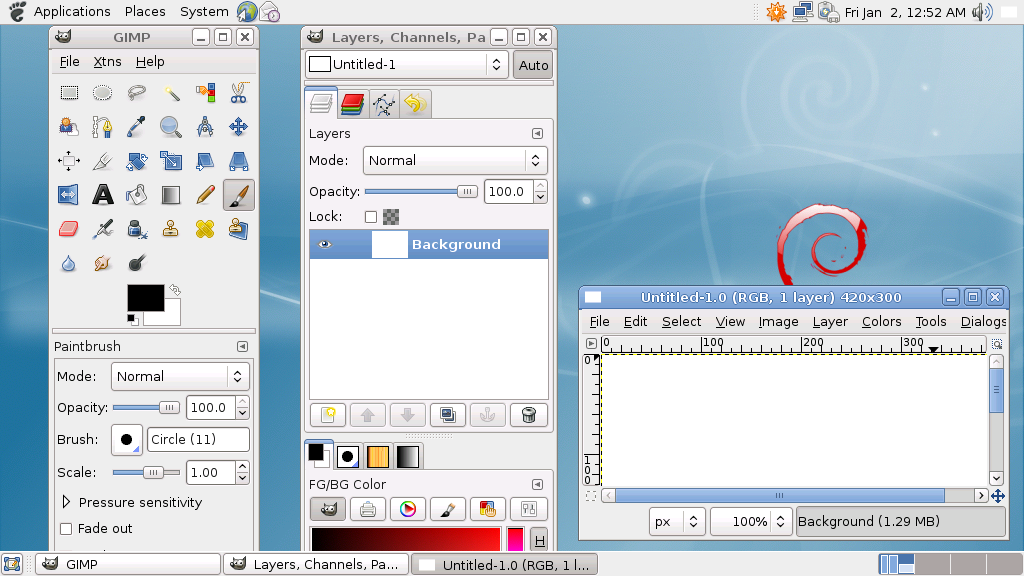Adjust the Layers Opacity slider
This screenshot has height=576, width=1024.
click(421, 191)
